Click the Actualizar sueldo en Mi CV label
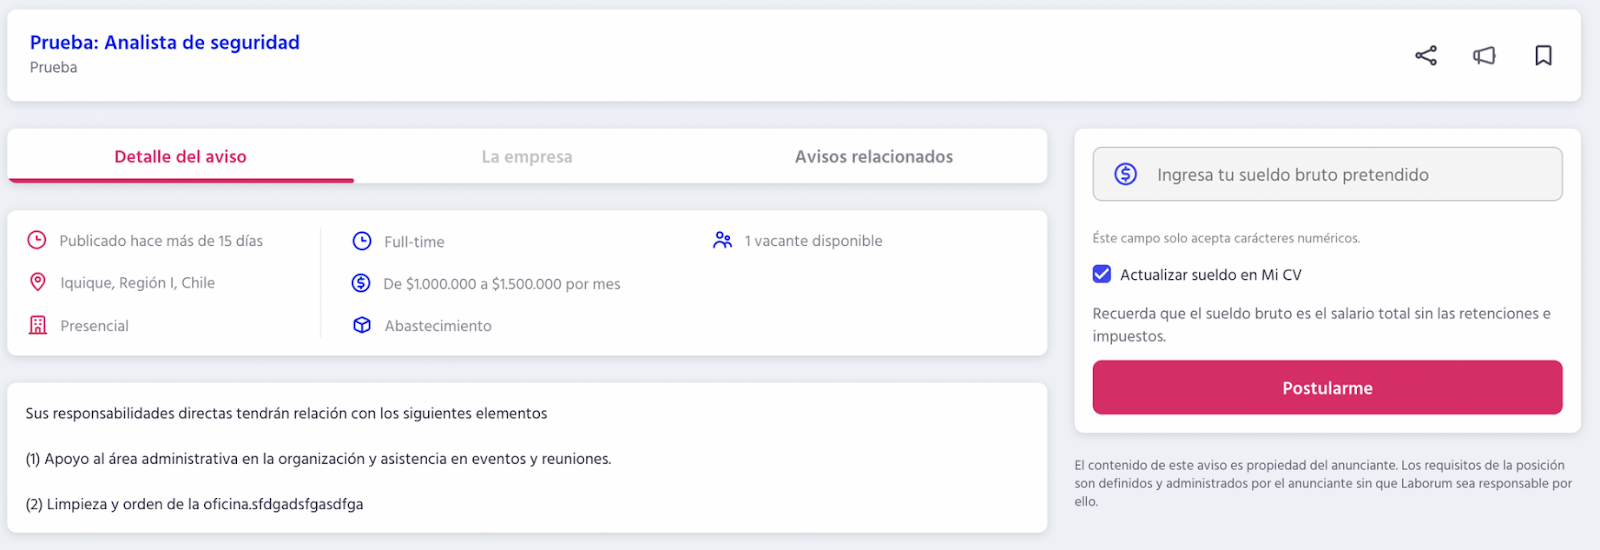The image size is (1600, 550). point(1211,275)
